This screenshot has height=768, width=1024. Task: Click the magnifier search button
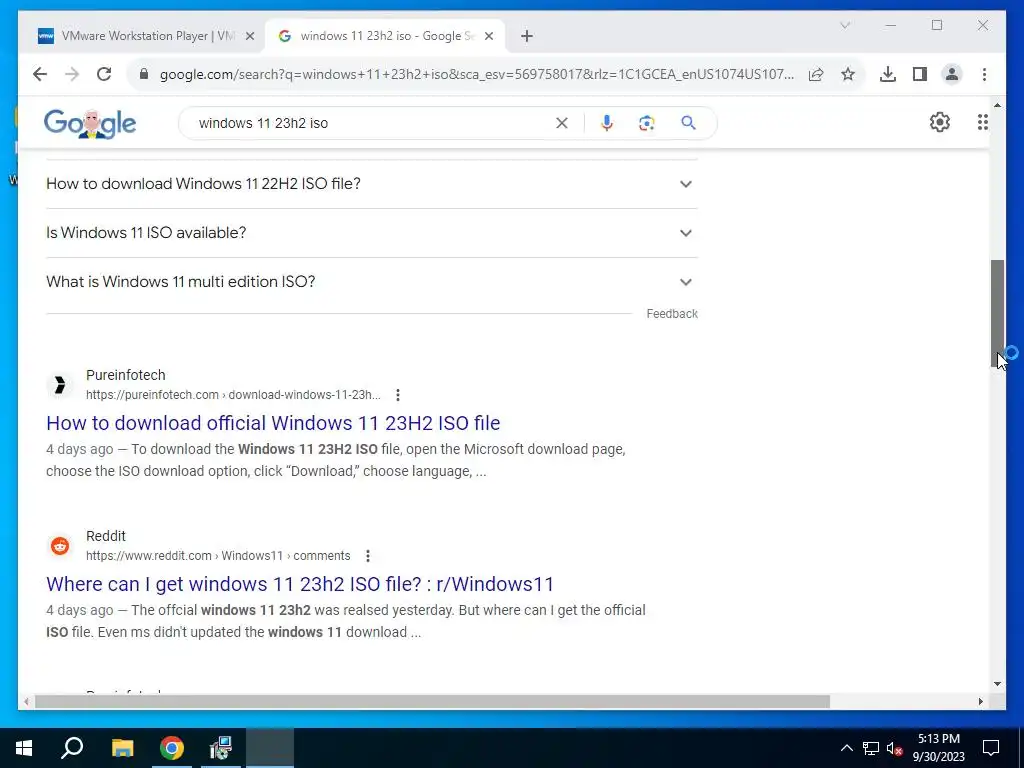[x=688, y=123]
